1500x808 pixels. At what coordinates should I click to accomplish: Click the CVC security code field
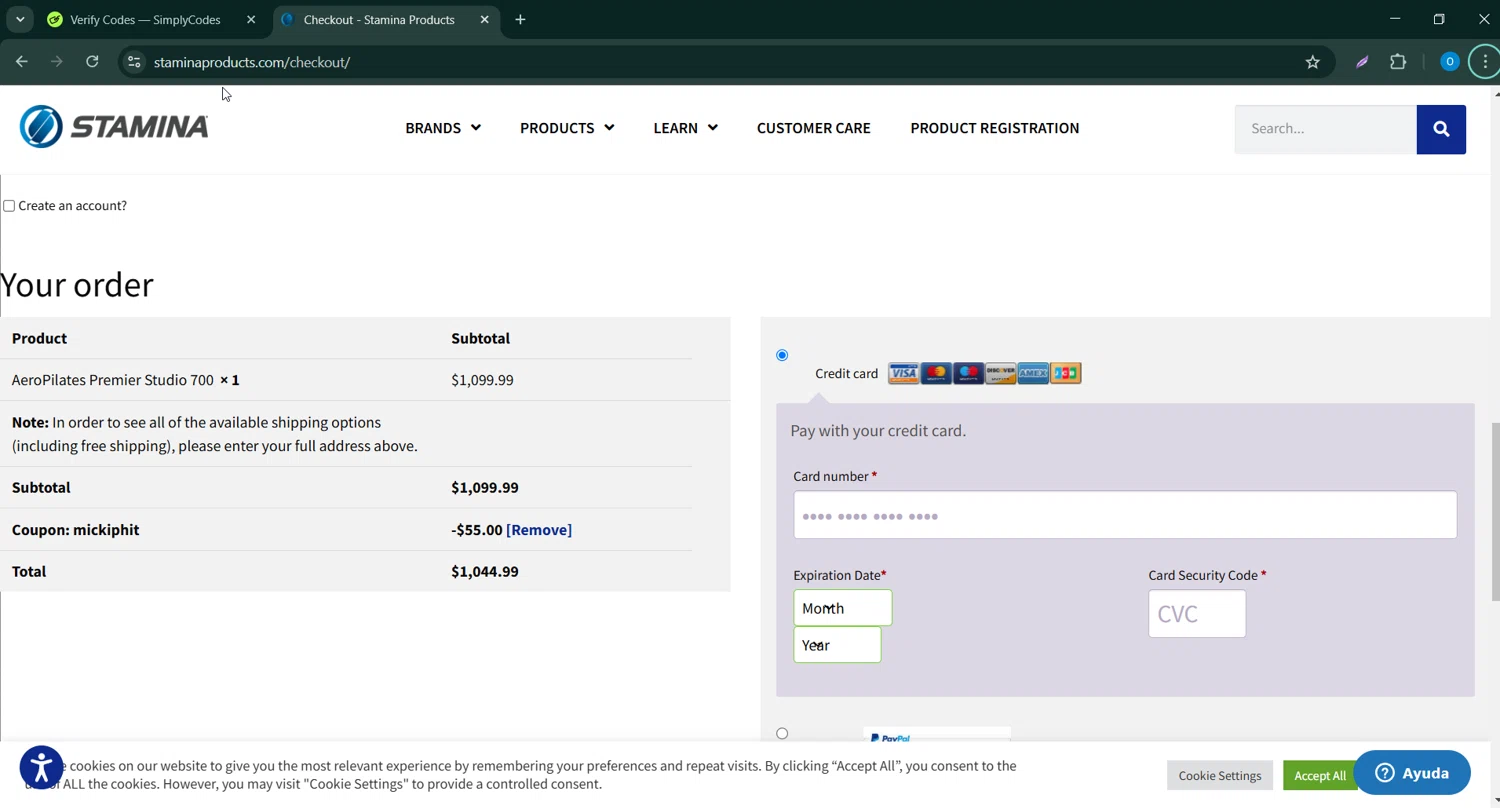(x=1197, y=614)
